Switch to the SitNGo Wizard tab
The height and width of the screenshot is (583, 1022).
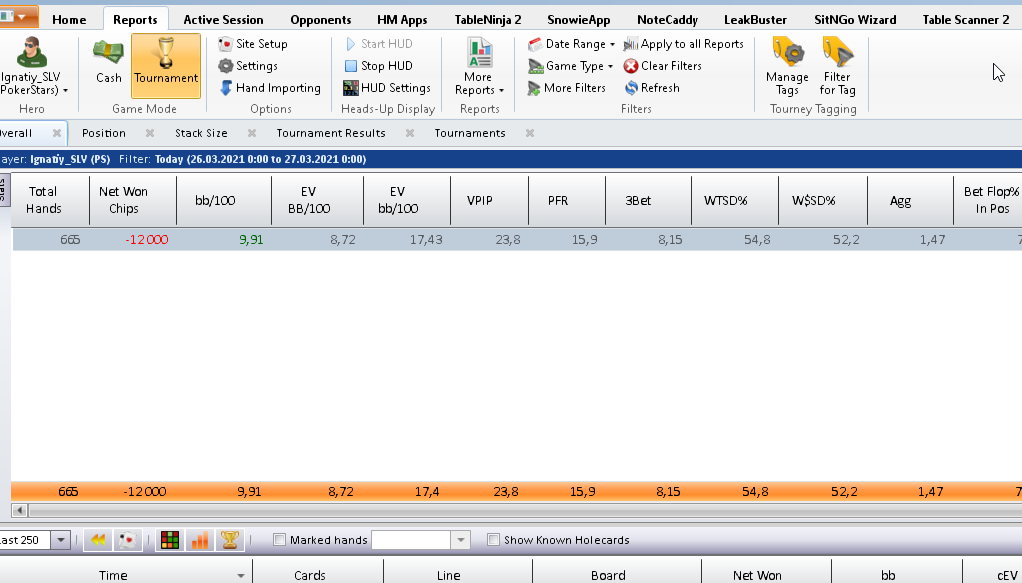(855, 20)
